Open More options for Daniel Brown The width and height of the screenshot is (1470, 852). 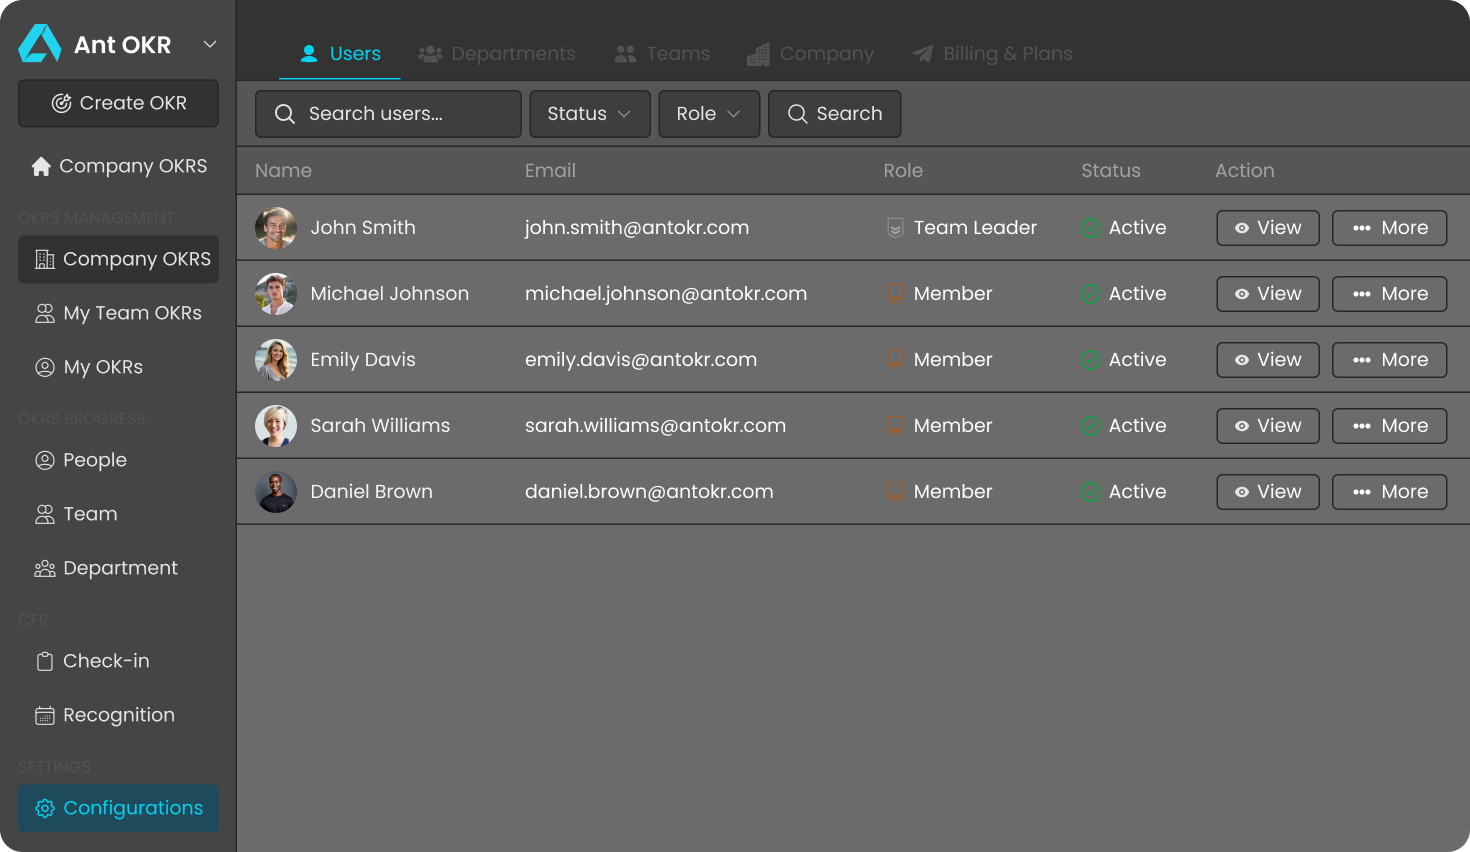pyautogui.click(x=1389, y=491)
